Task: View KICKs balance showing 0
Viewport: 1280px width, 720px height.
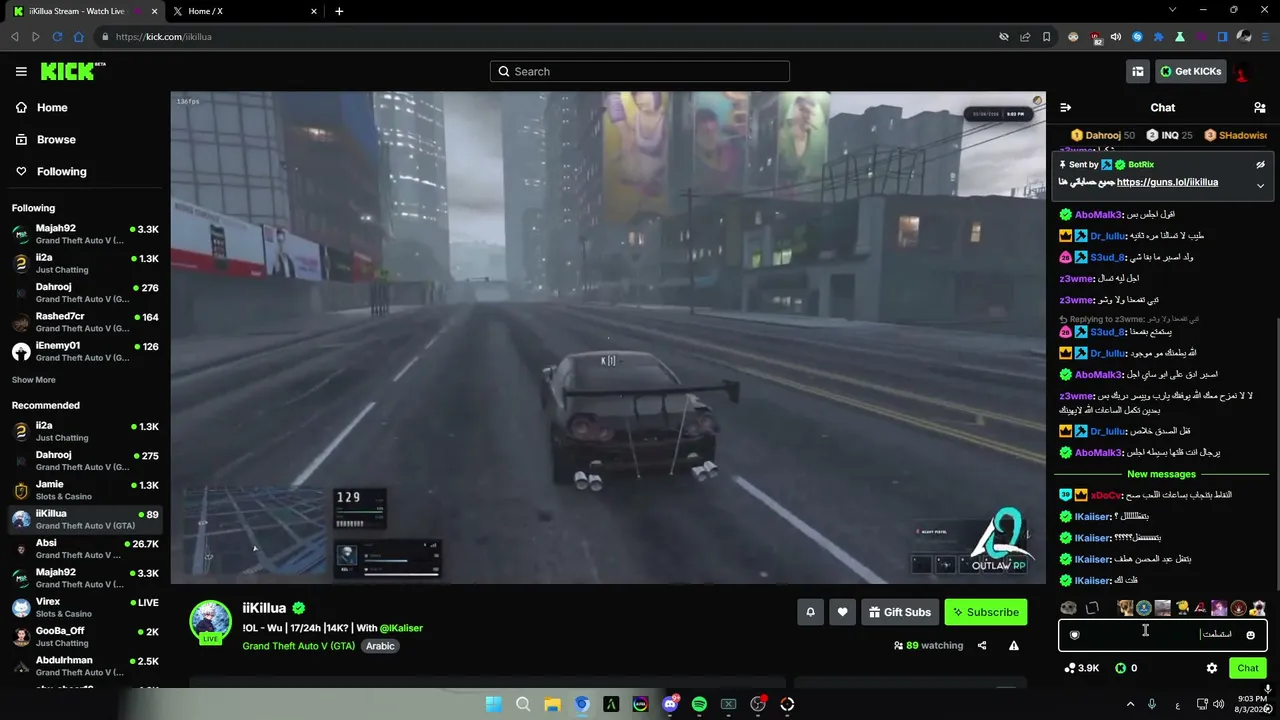Action: pos(1126,668)
